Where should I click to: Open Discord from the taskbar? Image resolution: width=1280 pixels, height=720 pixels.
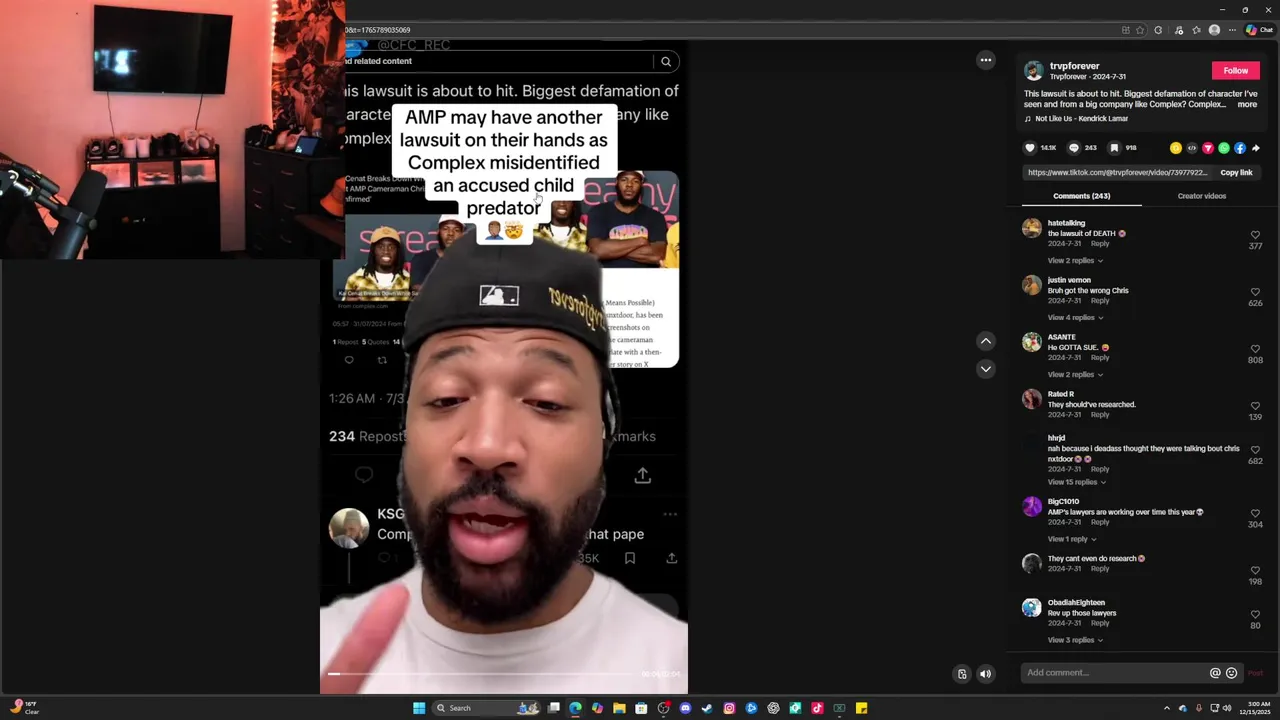pos(685,708)
